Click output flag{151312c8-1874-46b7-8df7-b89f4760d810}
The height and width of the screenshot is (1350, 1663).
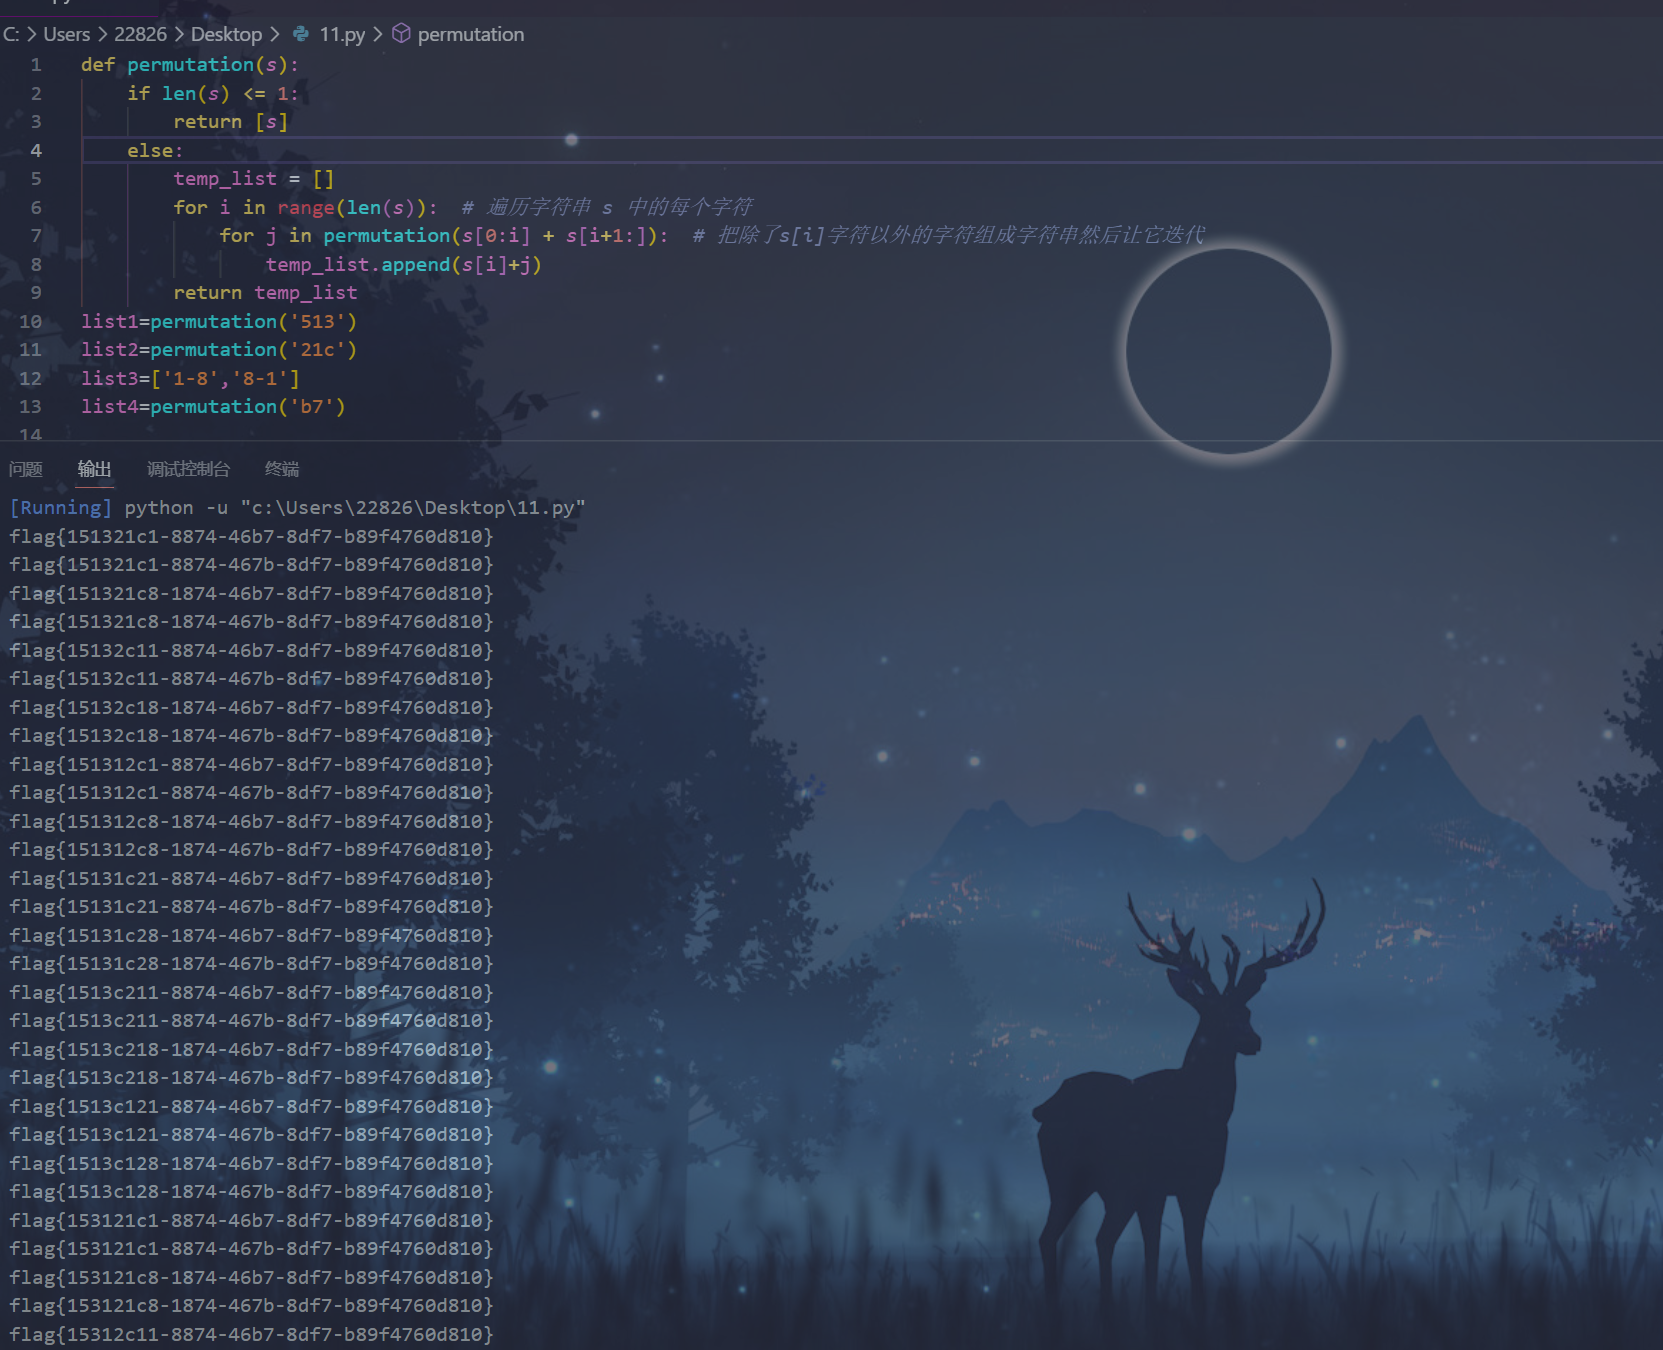(x=251, y=821)
